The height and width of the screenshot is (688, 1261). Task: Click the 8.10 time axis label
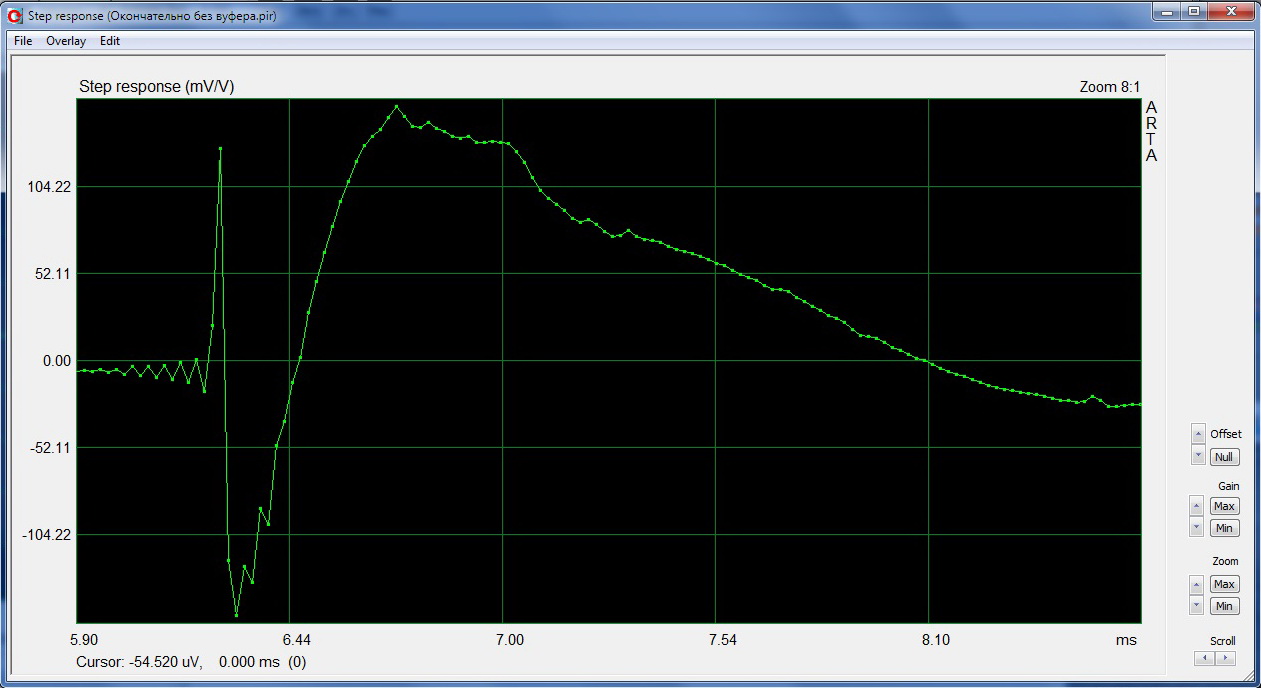point(936,639)
